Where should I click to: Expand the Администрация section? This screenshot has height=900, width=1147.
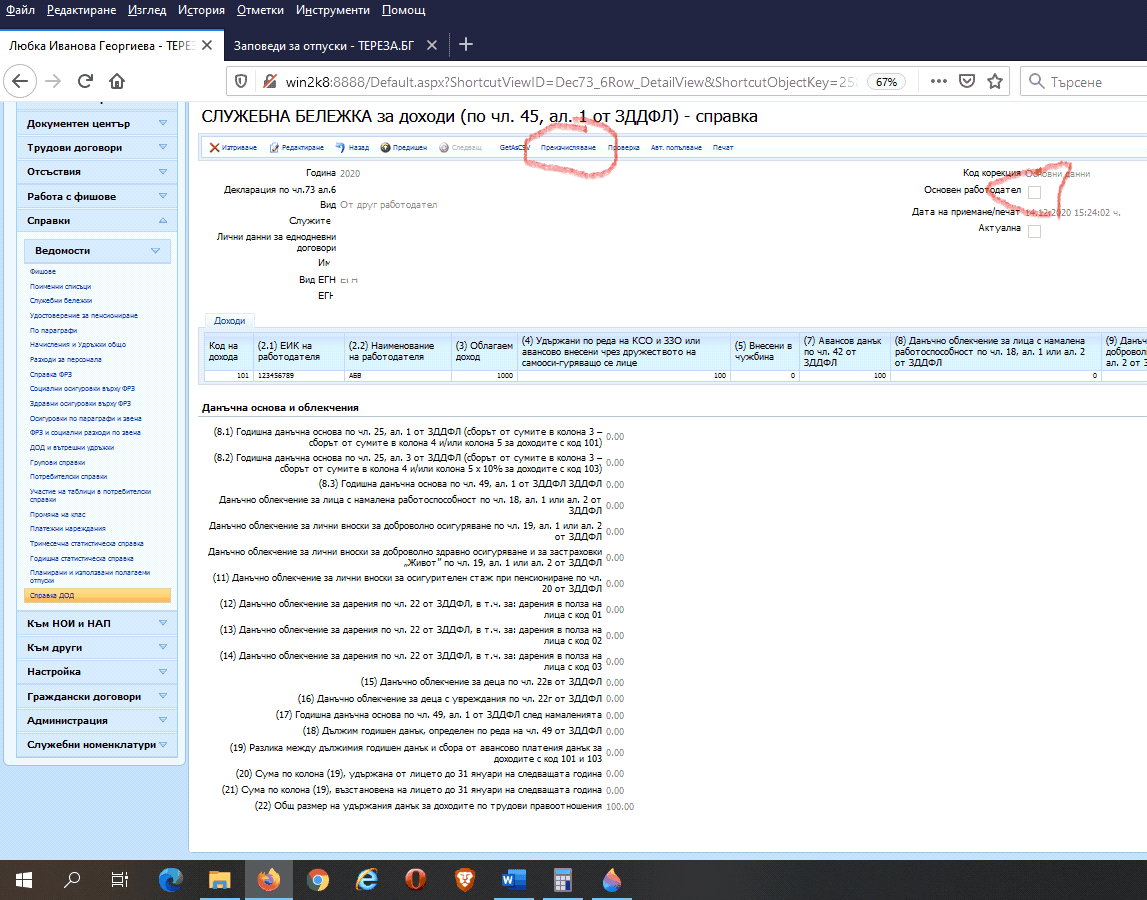[97, 721]
